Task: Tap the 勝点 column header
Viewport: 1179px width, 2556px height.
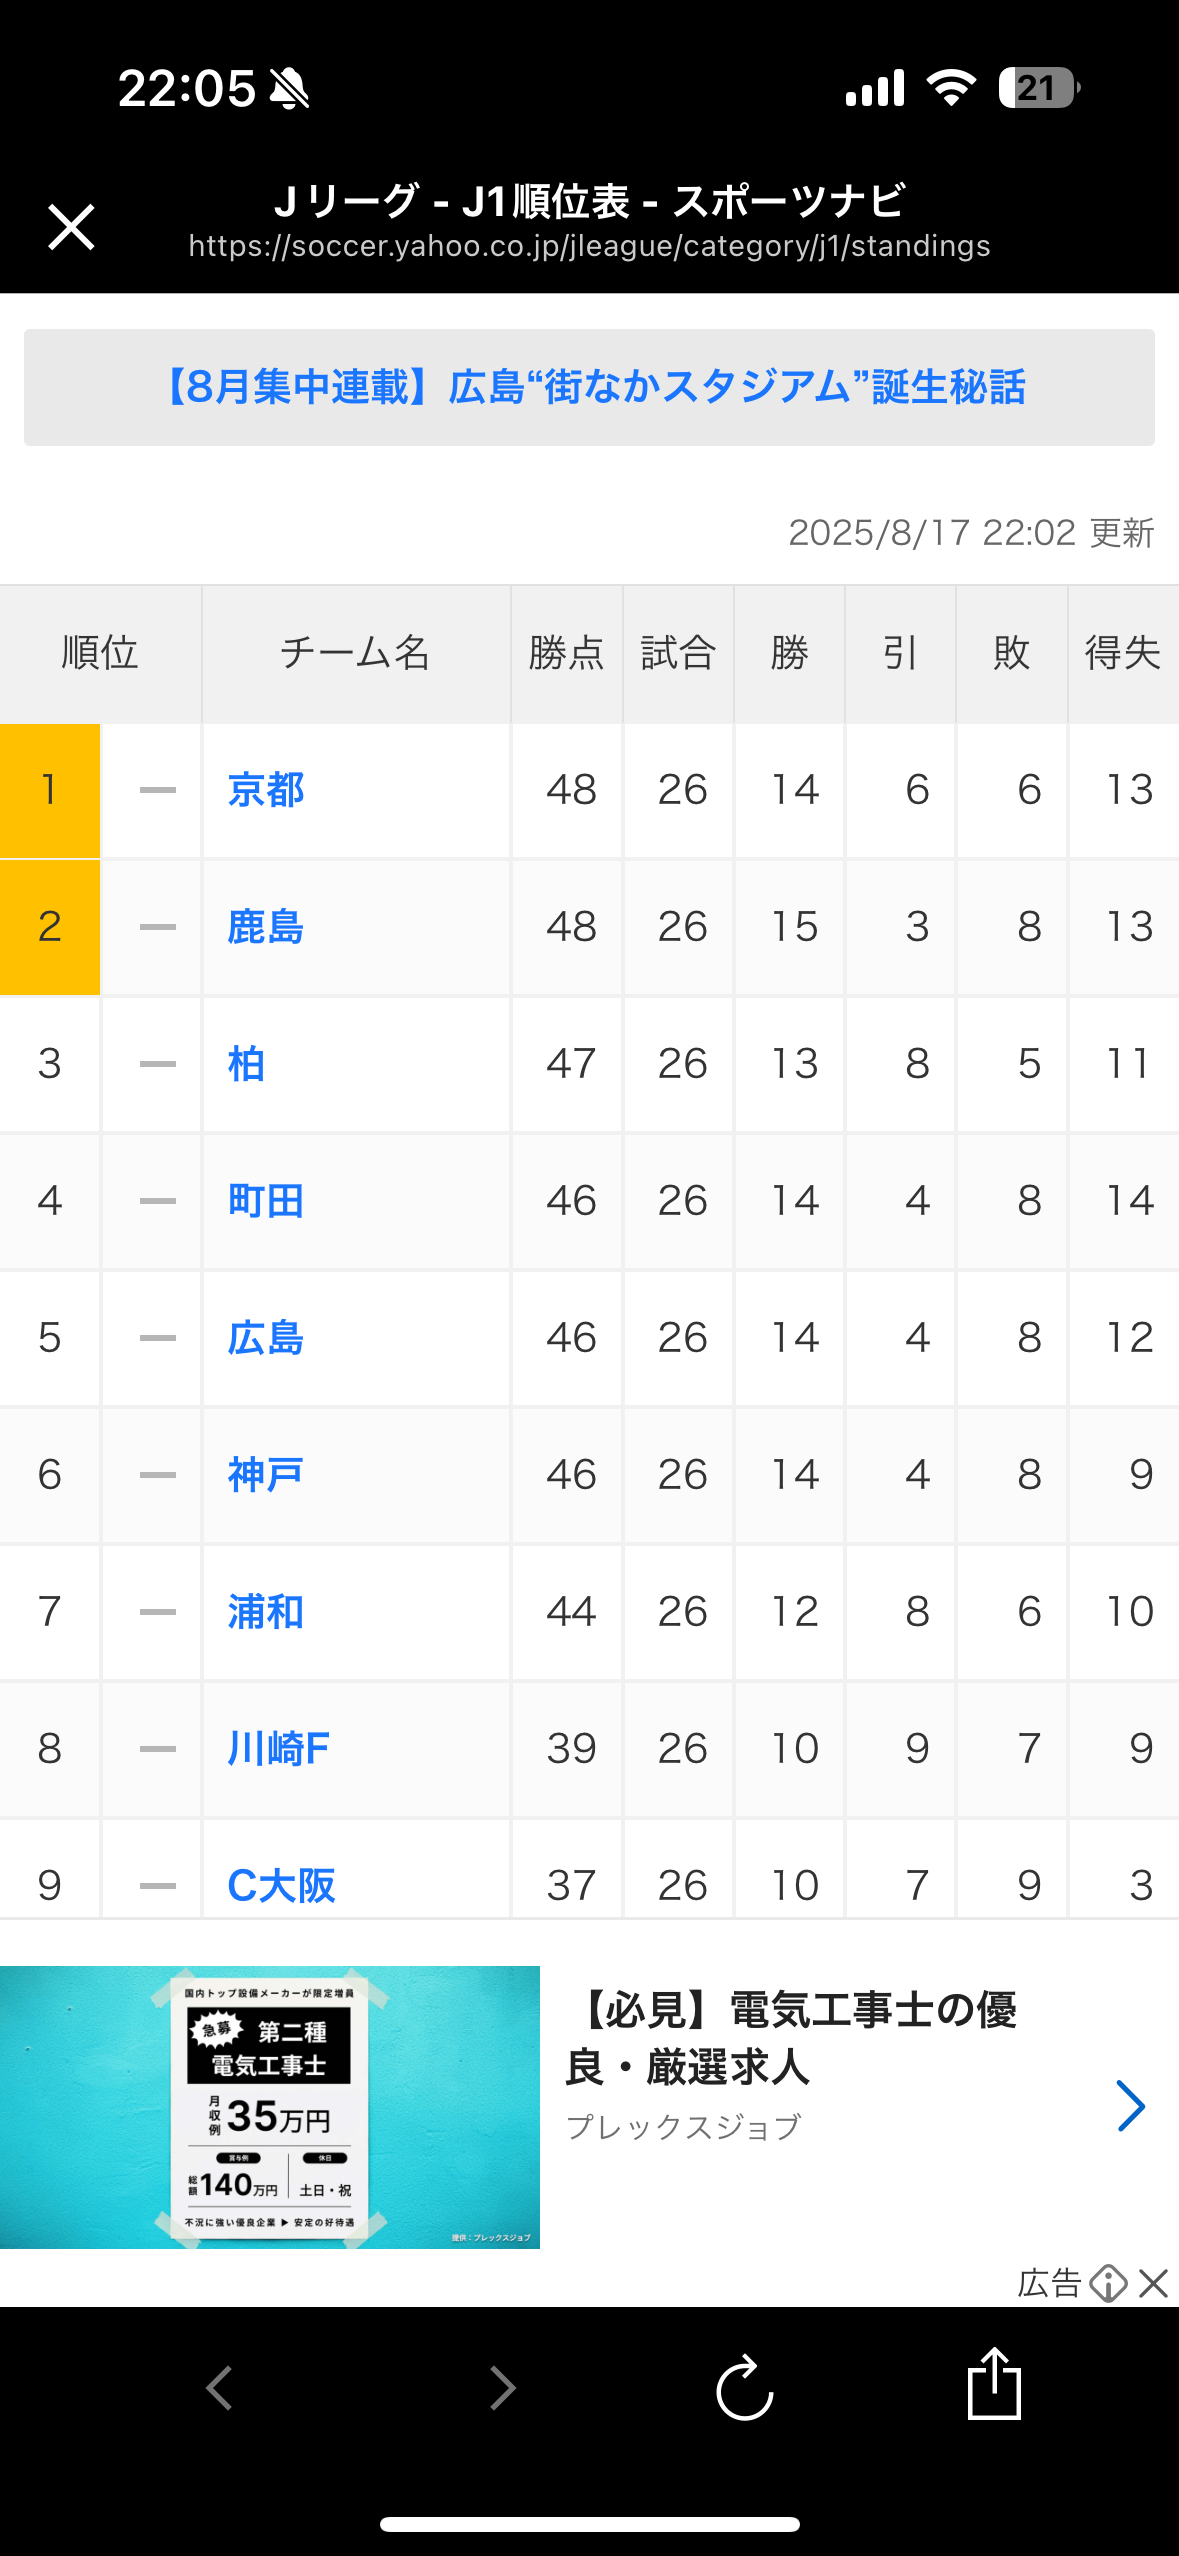Action: 567,653
